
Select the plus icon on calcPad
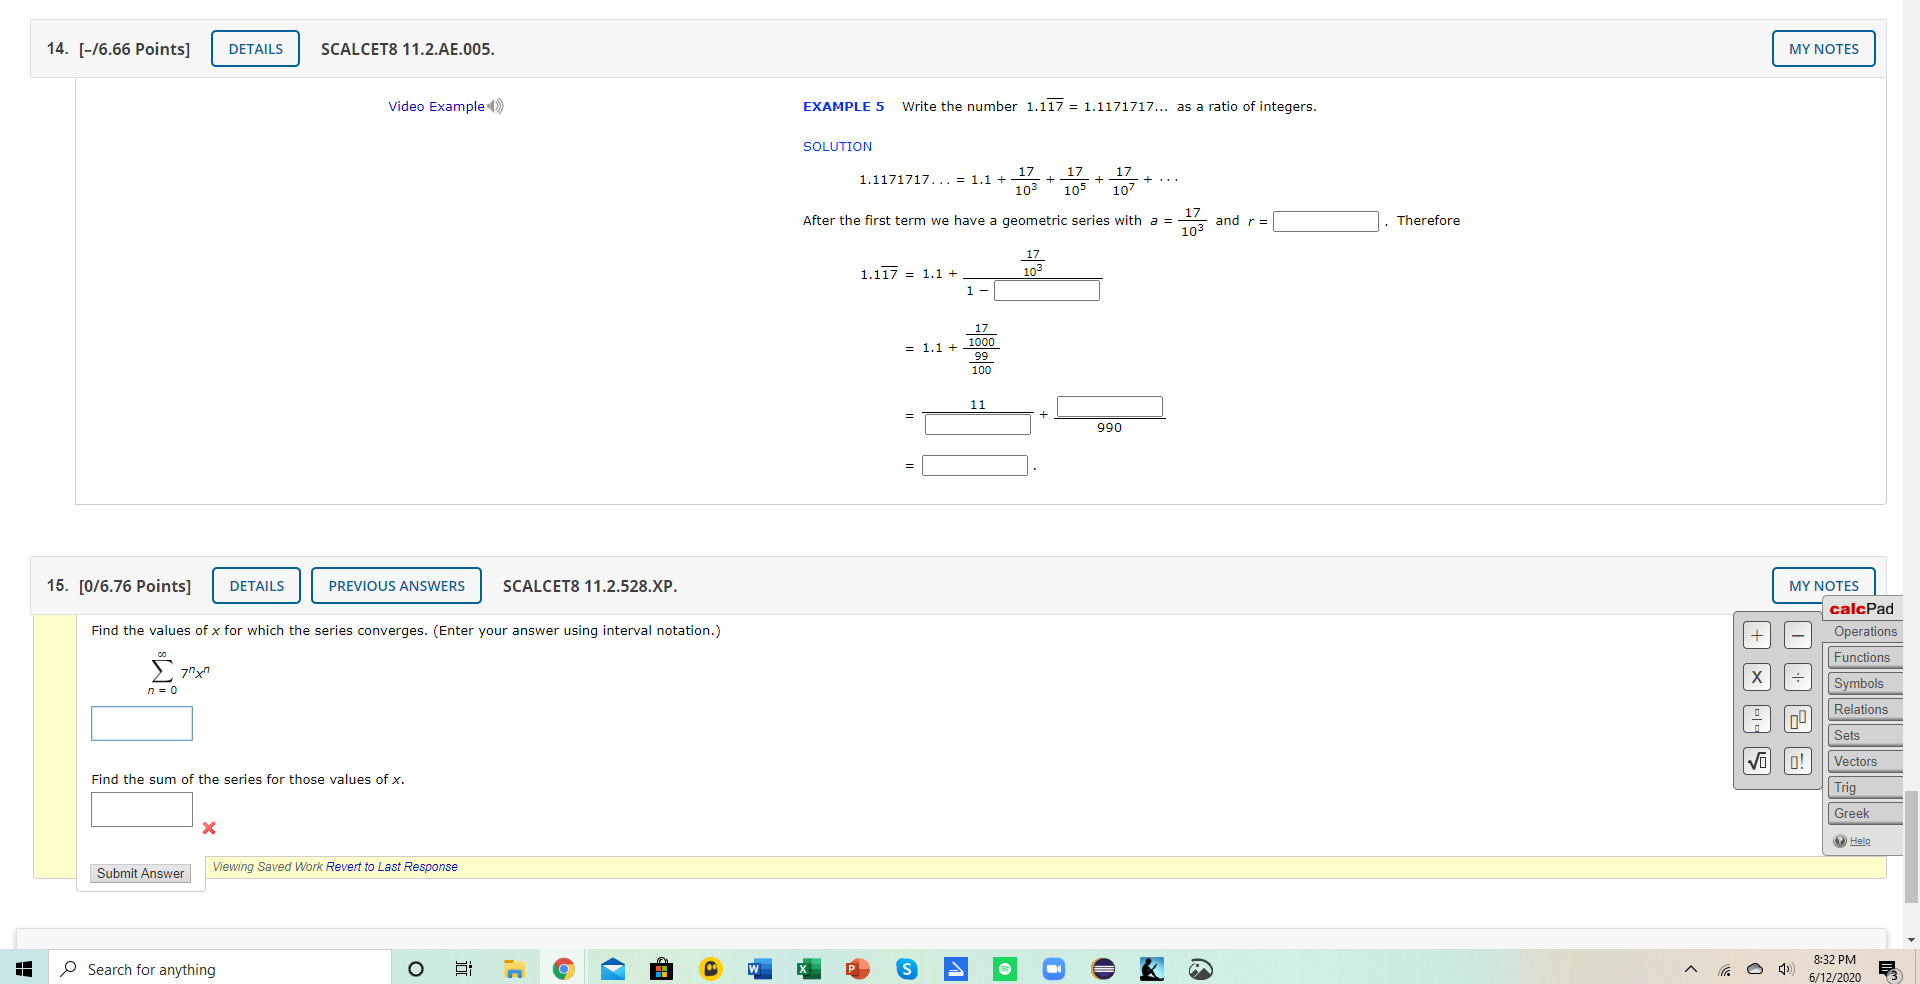point(1757,635)
